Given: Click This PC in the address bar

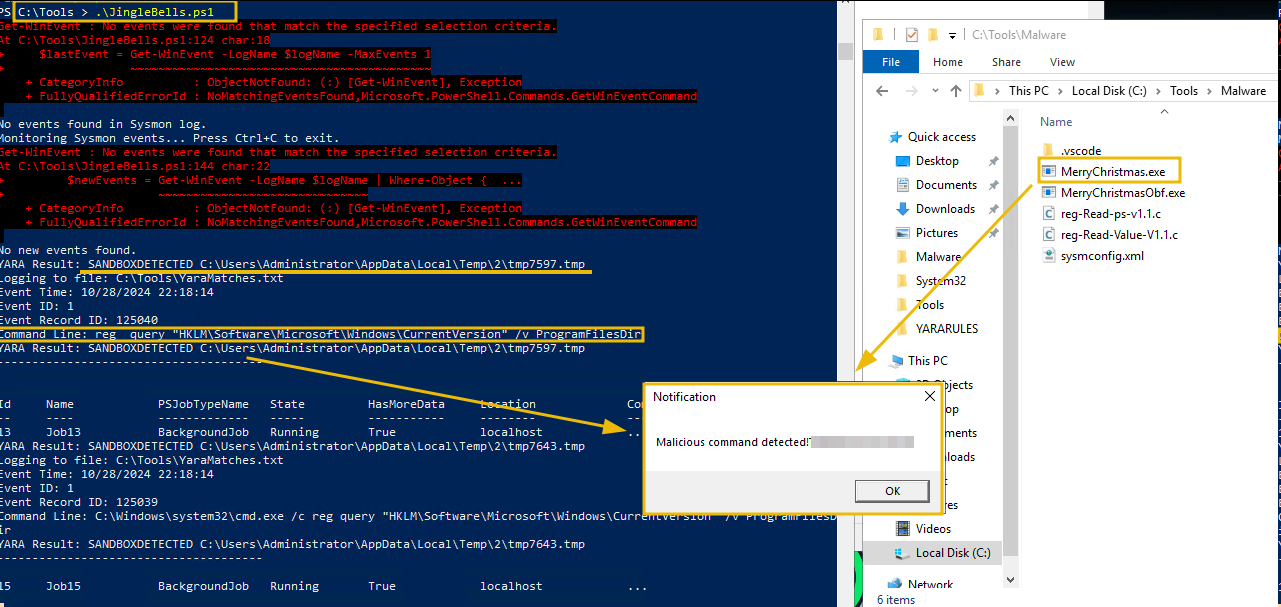Looking at the screenshot, I should tap(1028, 91).
